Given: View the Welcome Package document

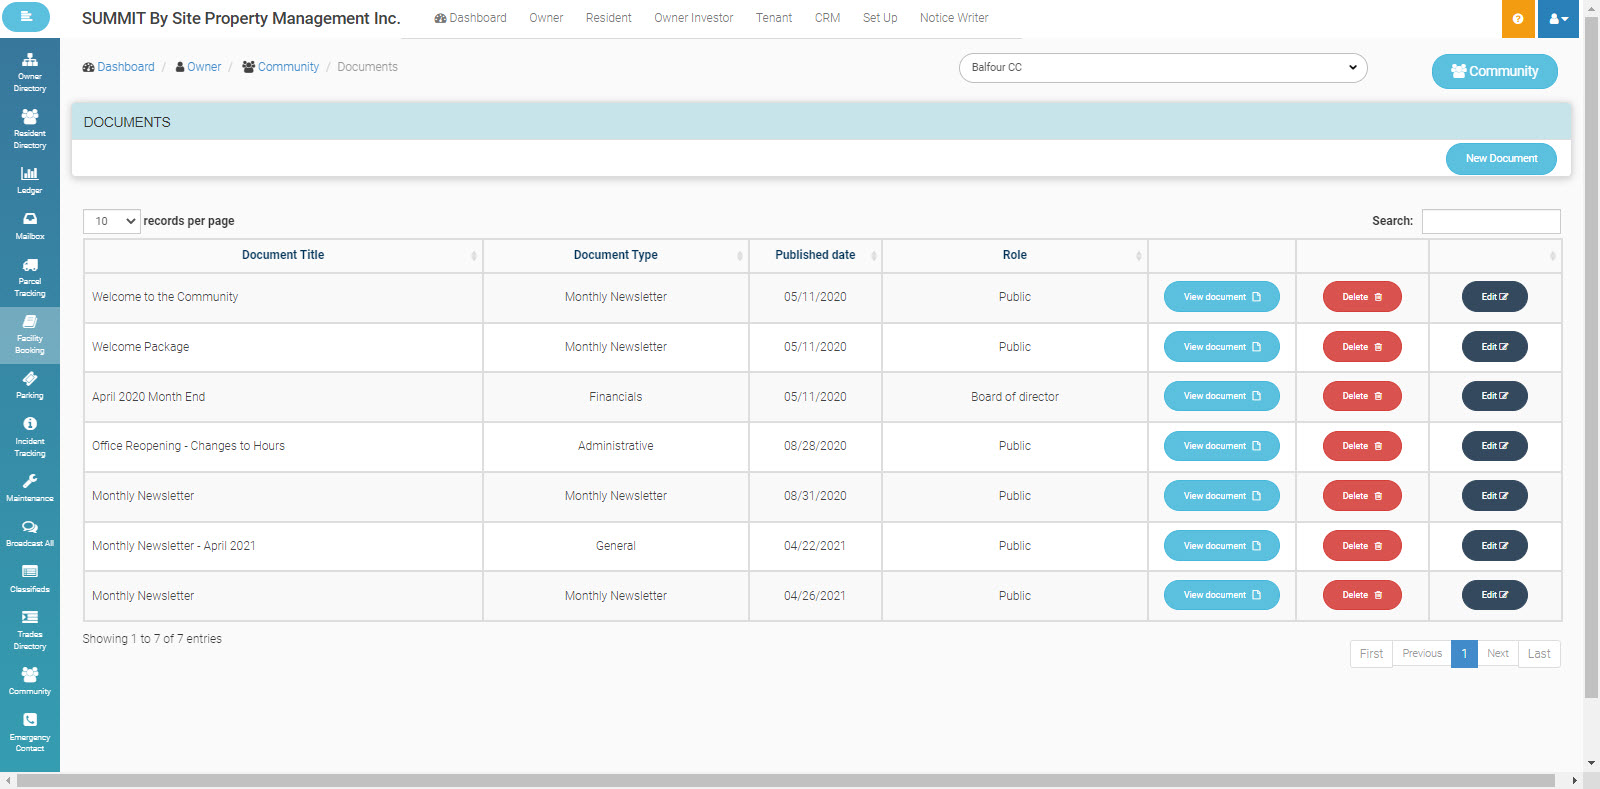Looking at the screenshot, I should (x=1221, y=347).
